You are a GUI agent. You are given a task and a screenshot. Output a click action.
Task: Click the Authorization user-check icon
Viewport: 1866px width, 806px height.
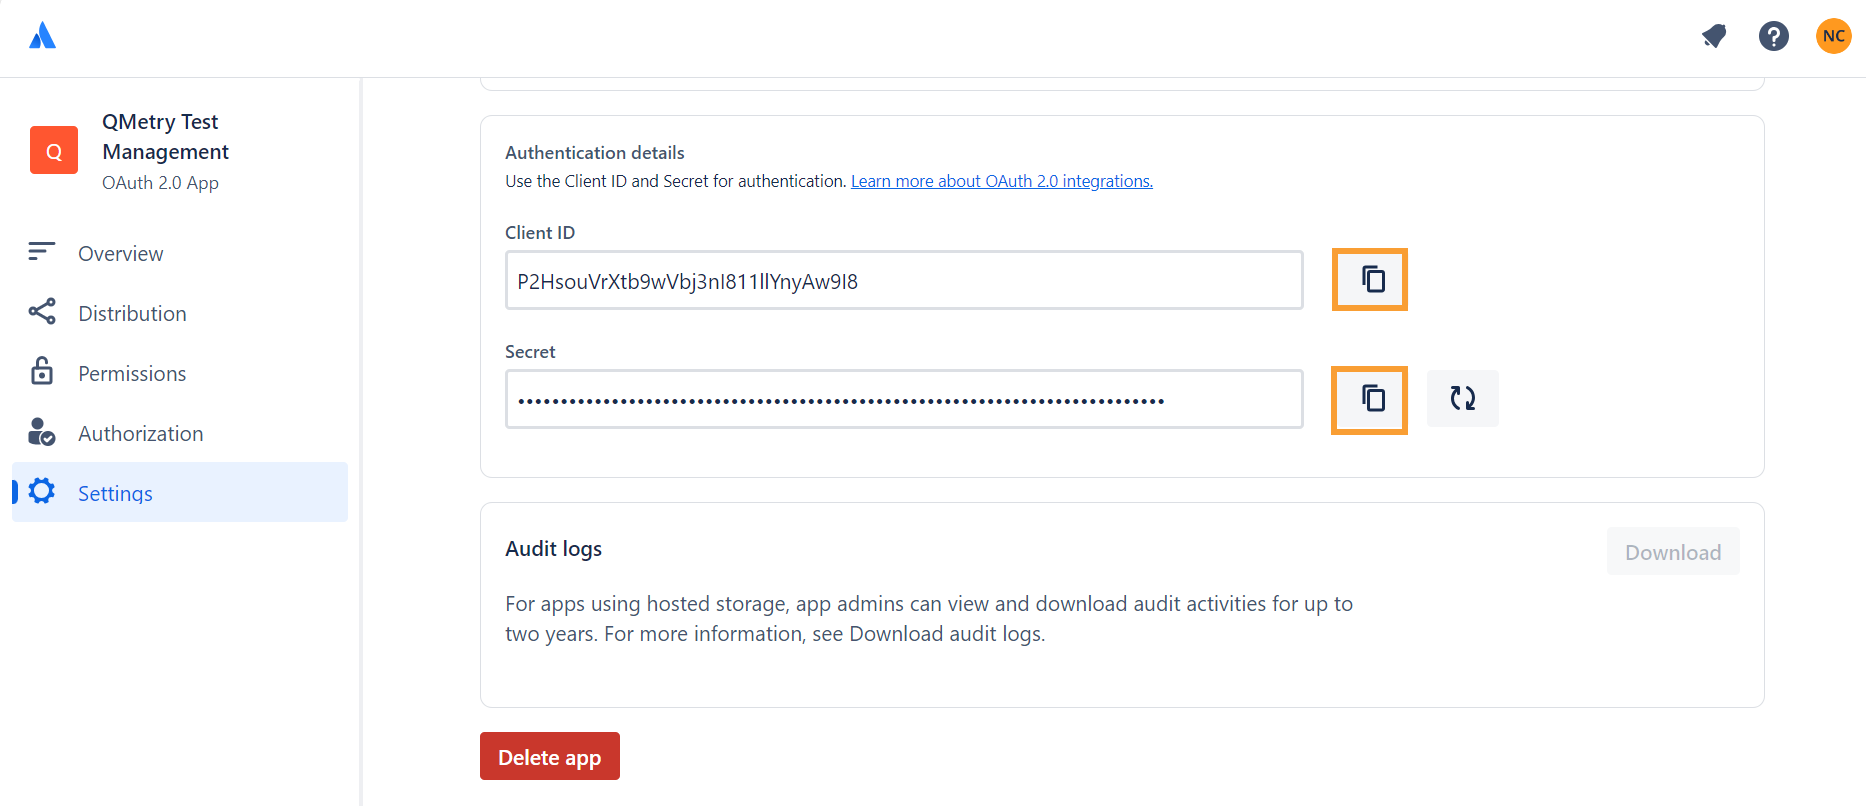41,432
